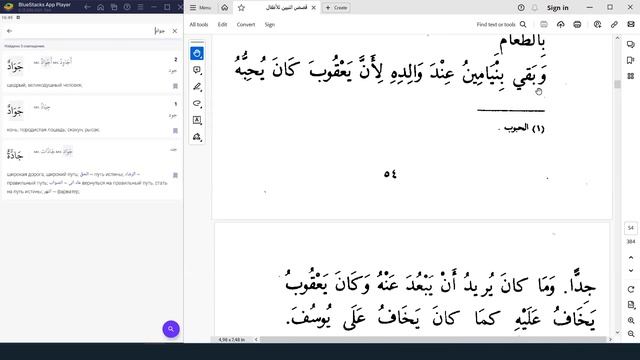Open page thumbnails panel on right rail
The height and width of the screenshot is (360, 640).
click(631, 76)
